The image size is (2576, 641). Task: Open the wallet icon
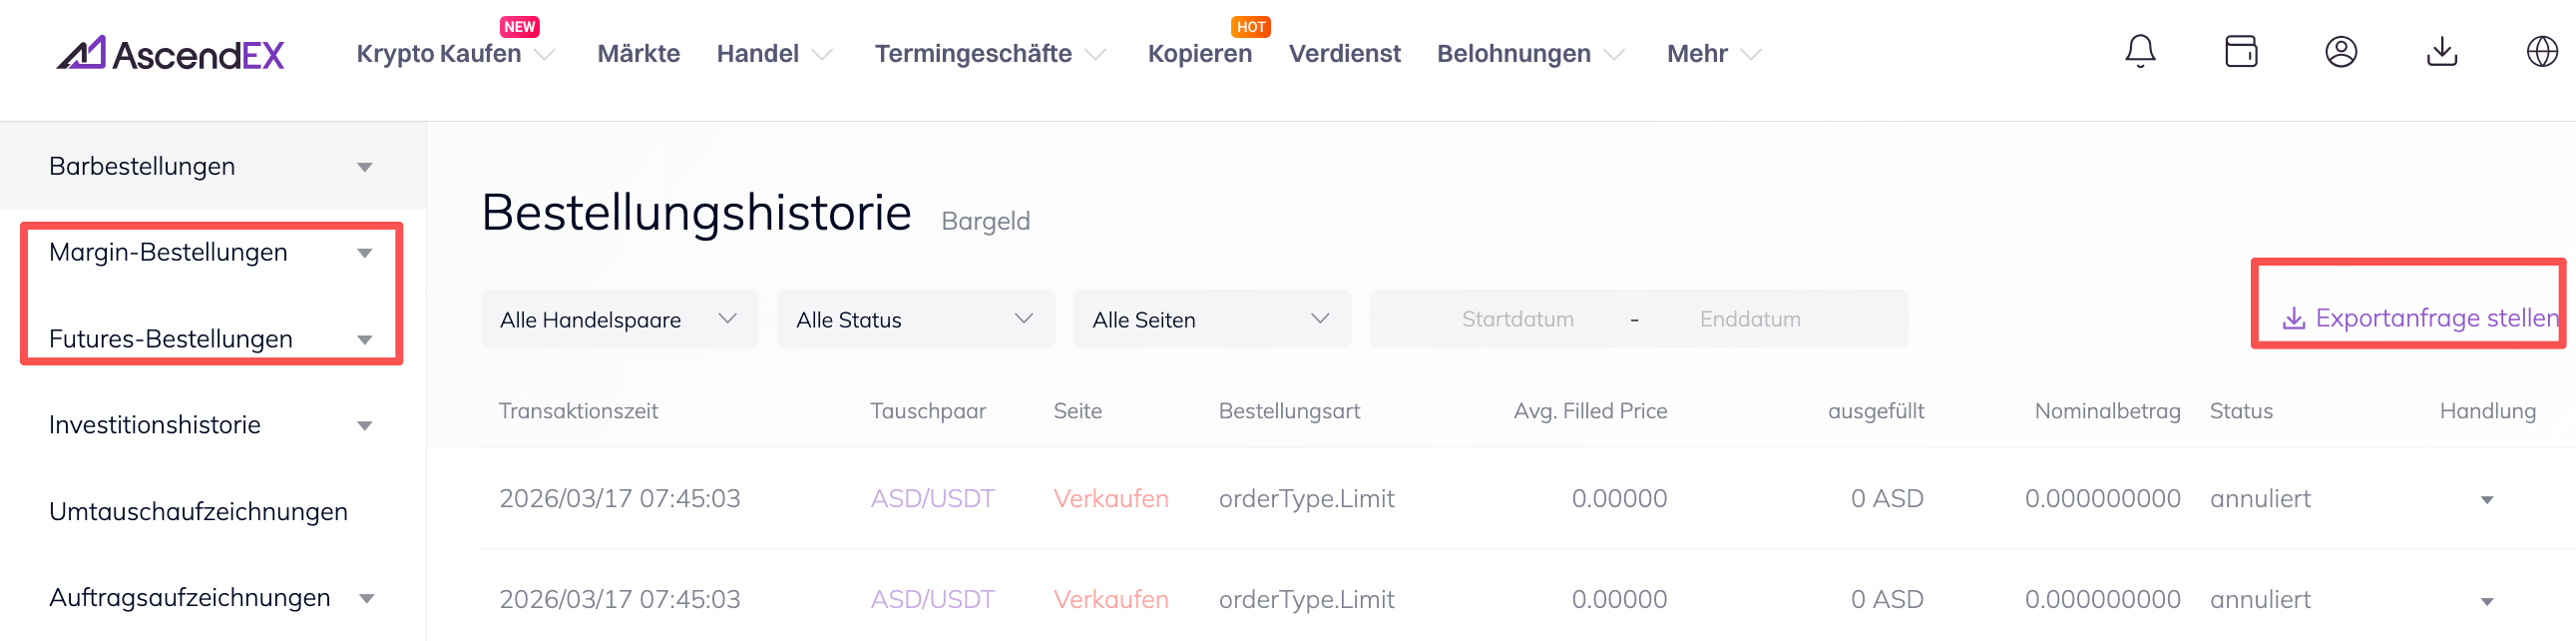coord(2240,51)
